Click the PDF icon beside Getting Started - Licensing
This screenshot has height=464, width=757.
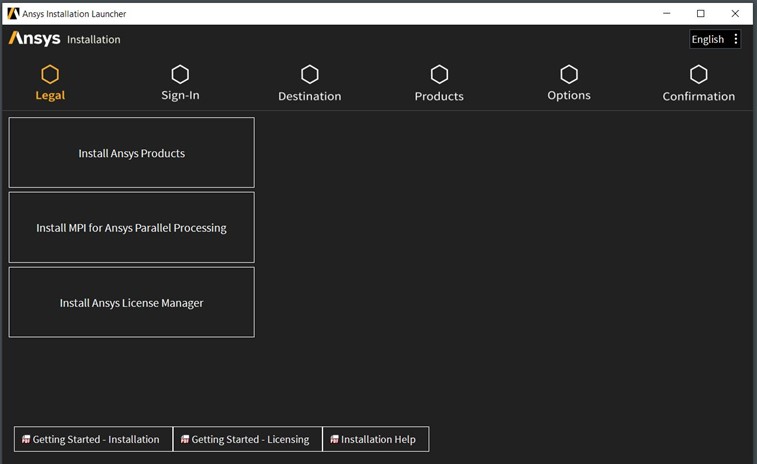185,439
